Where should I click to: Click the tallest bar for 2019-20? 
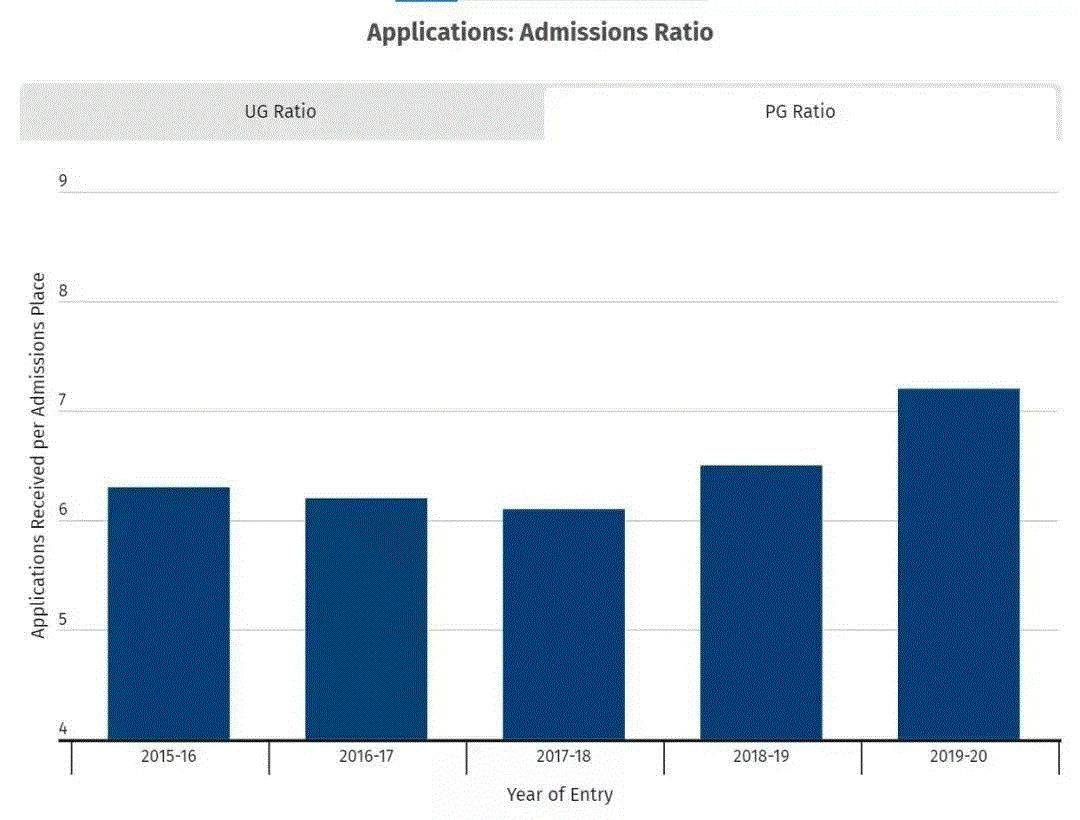click(958, 564)
